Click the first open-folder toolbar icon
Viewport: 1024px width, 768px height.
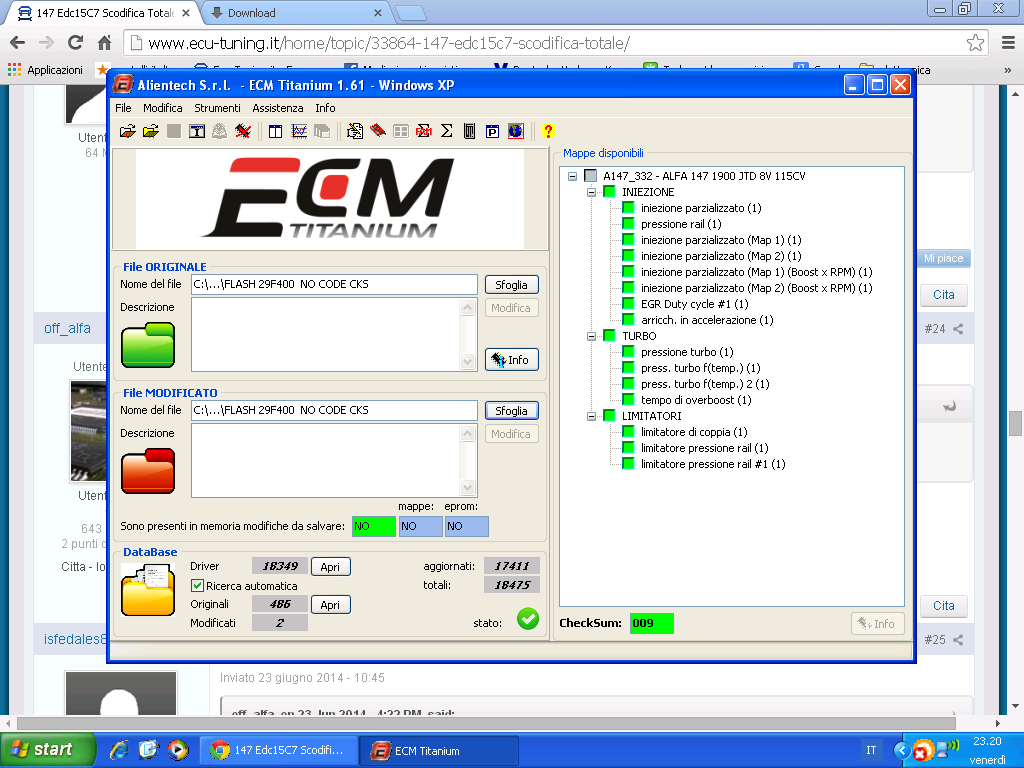click(127, 131)
